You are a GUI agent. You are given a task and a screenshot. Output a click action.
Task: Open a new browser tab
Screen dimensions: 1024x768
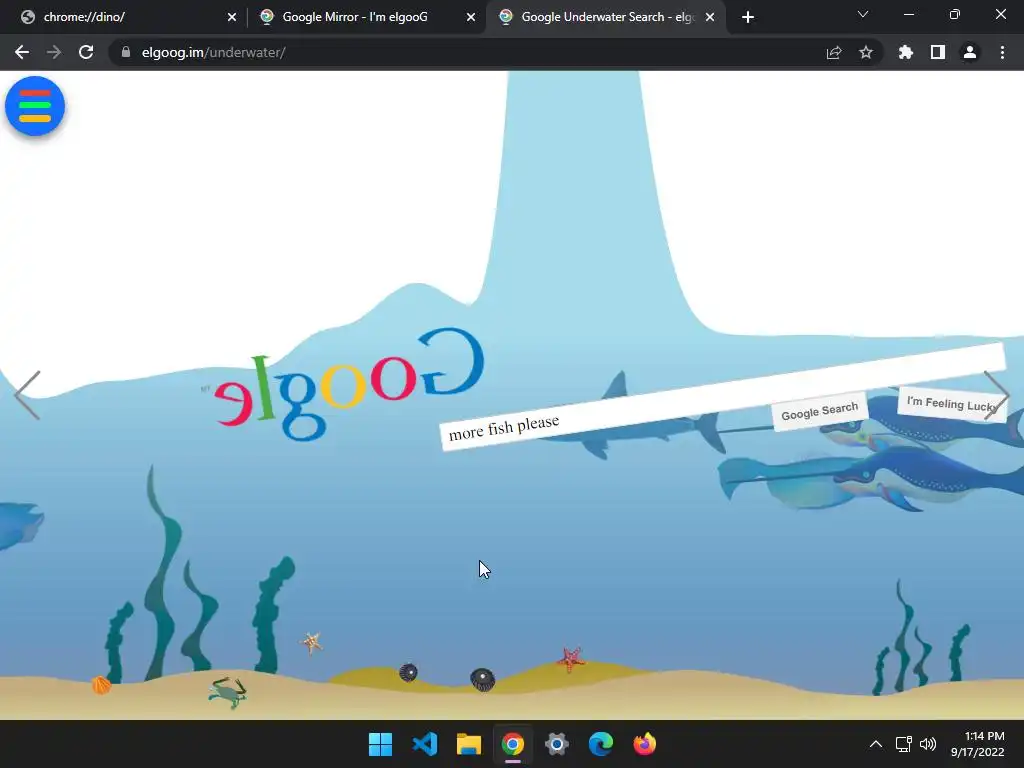click(x=748, y=17)
